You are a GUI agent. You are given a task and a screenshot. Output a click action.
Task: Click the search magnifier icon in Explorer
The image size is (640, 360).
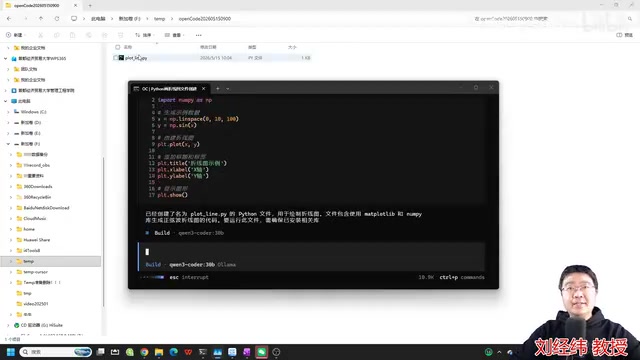click(x=630, y=19)
